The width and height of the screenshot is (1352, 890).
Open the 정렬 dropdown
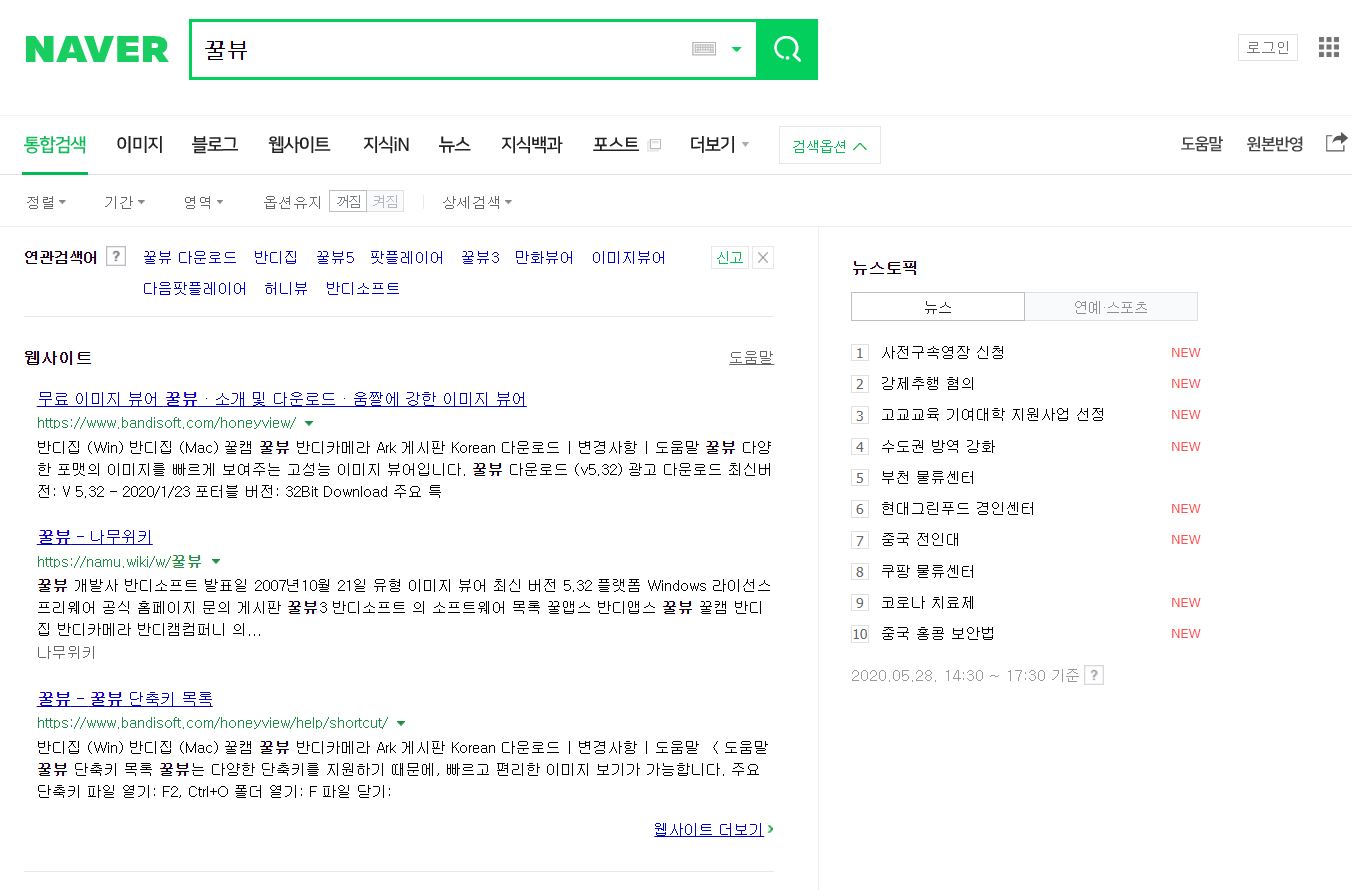(46, 202)
